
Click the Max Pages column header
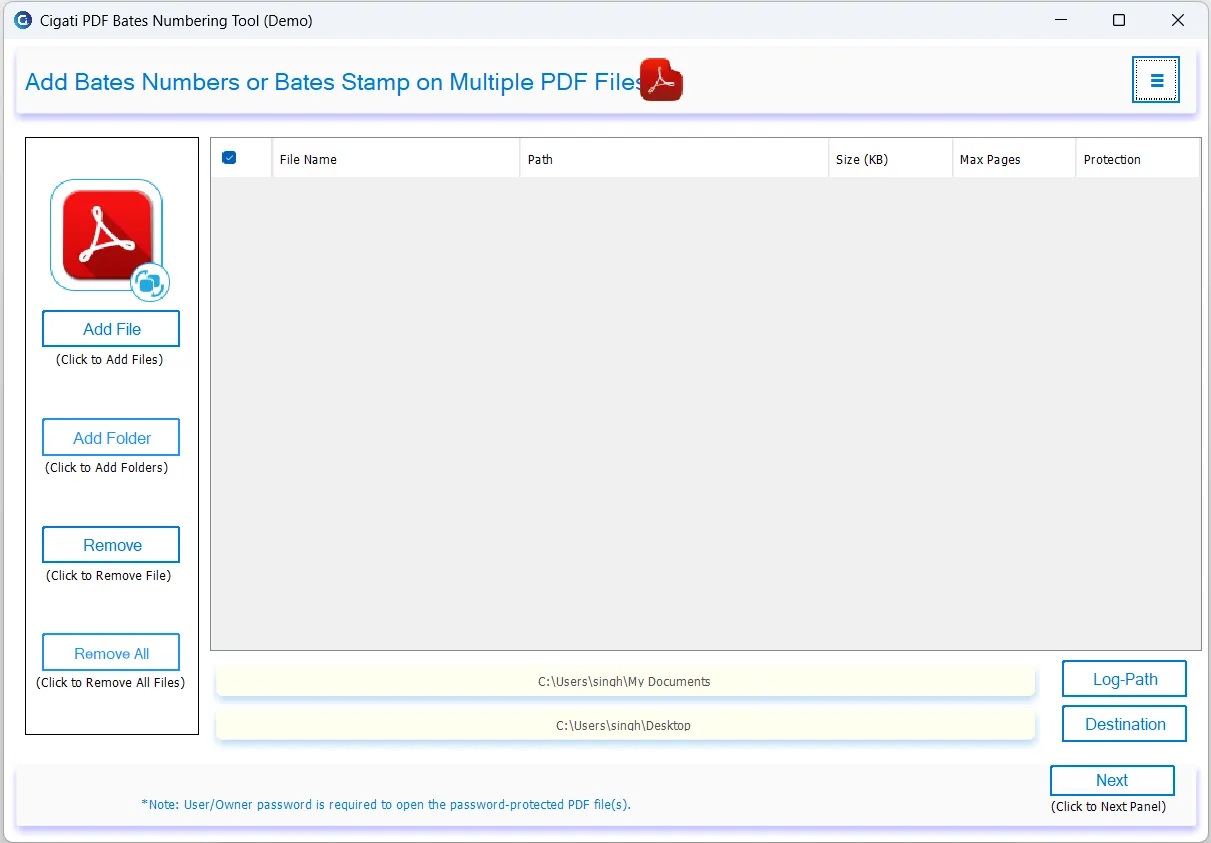(1013, 159)
